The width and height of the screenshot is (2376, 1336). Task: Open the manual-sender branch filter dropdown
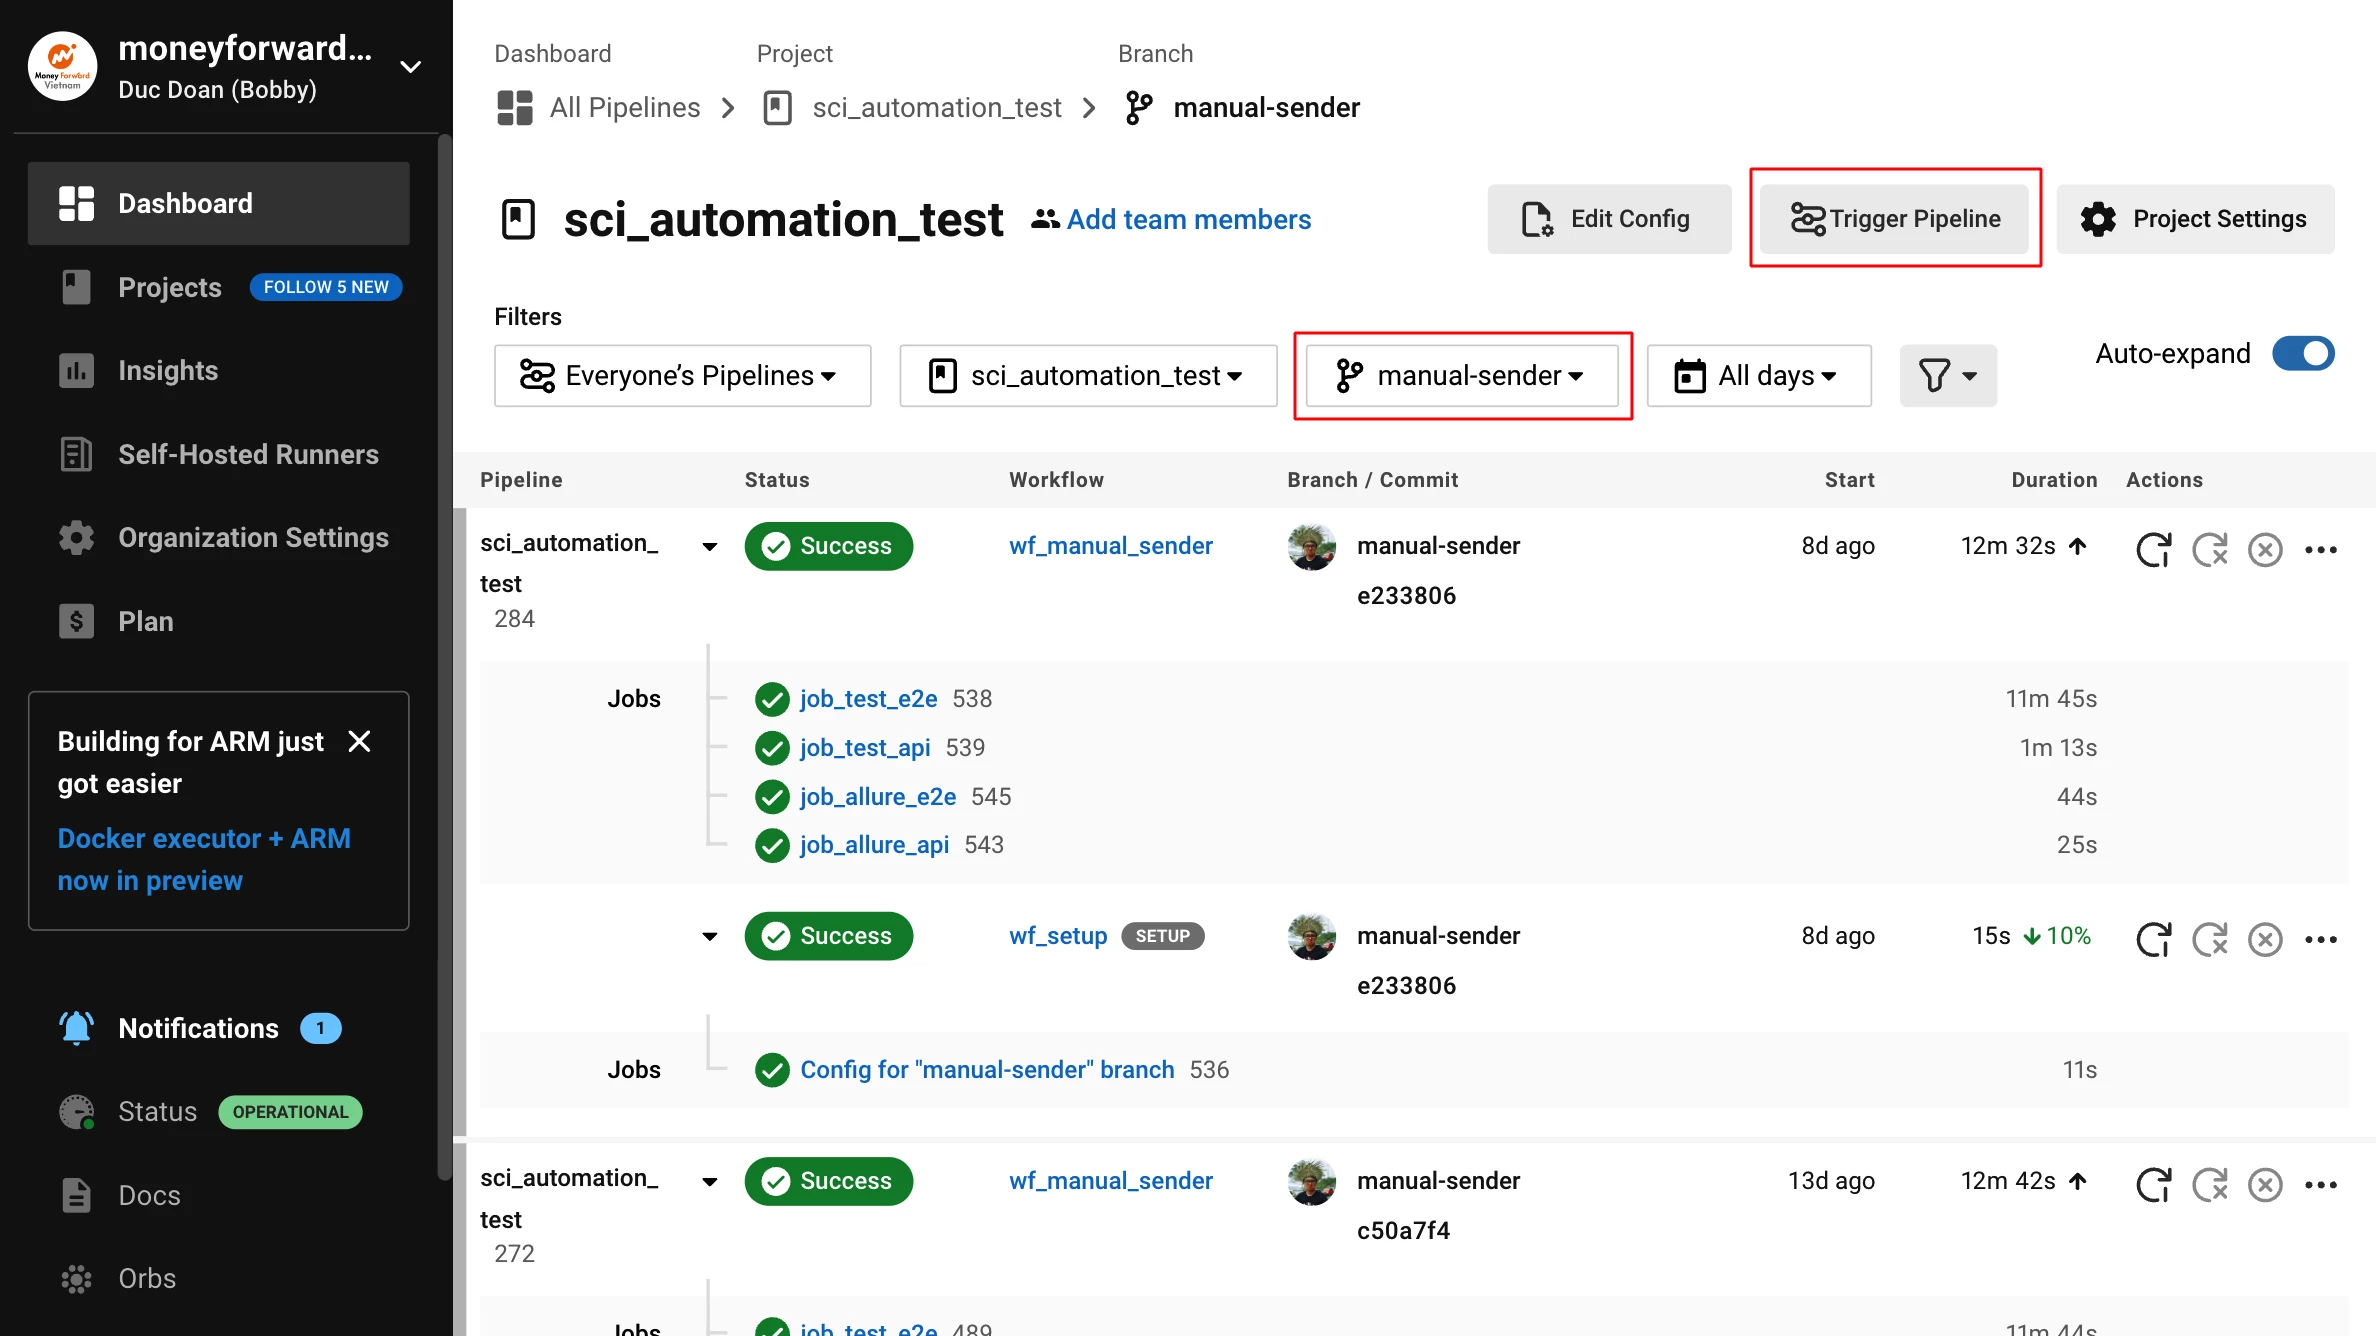pyautogui.click(x=1462, y=375)
